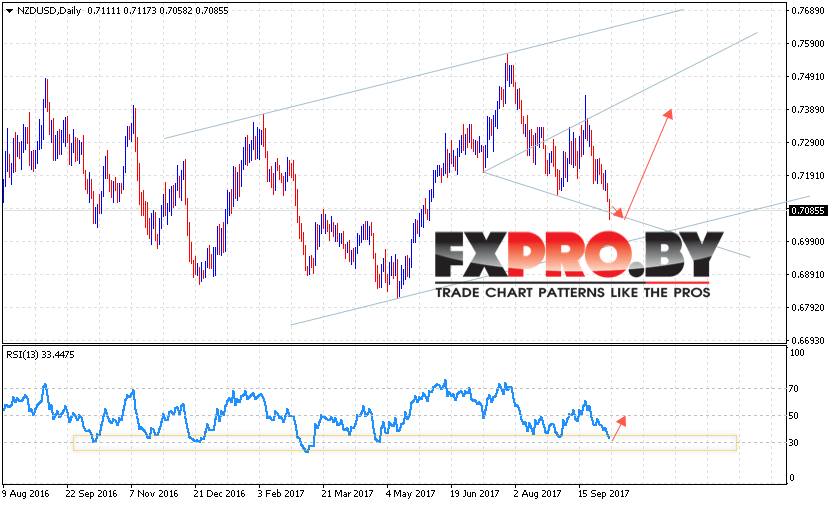Click the RSI scale level 70
The width and height of the screenshot is (829, 505).
click(x=794, y=389)
